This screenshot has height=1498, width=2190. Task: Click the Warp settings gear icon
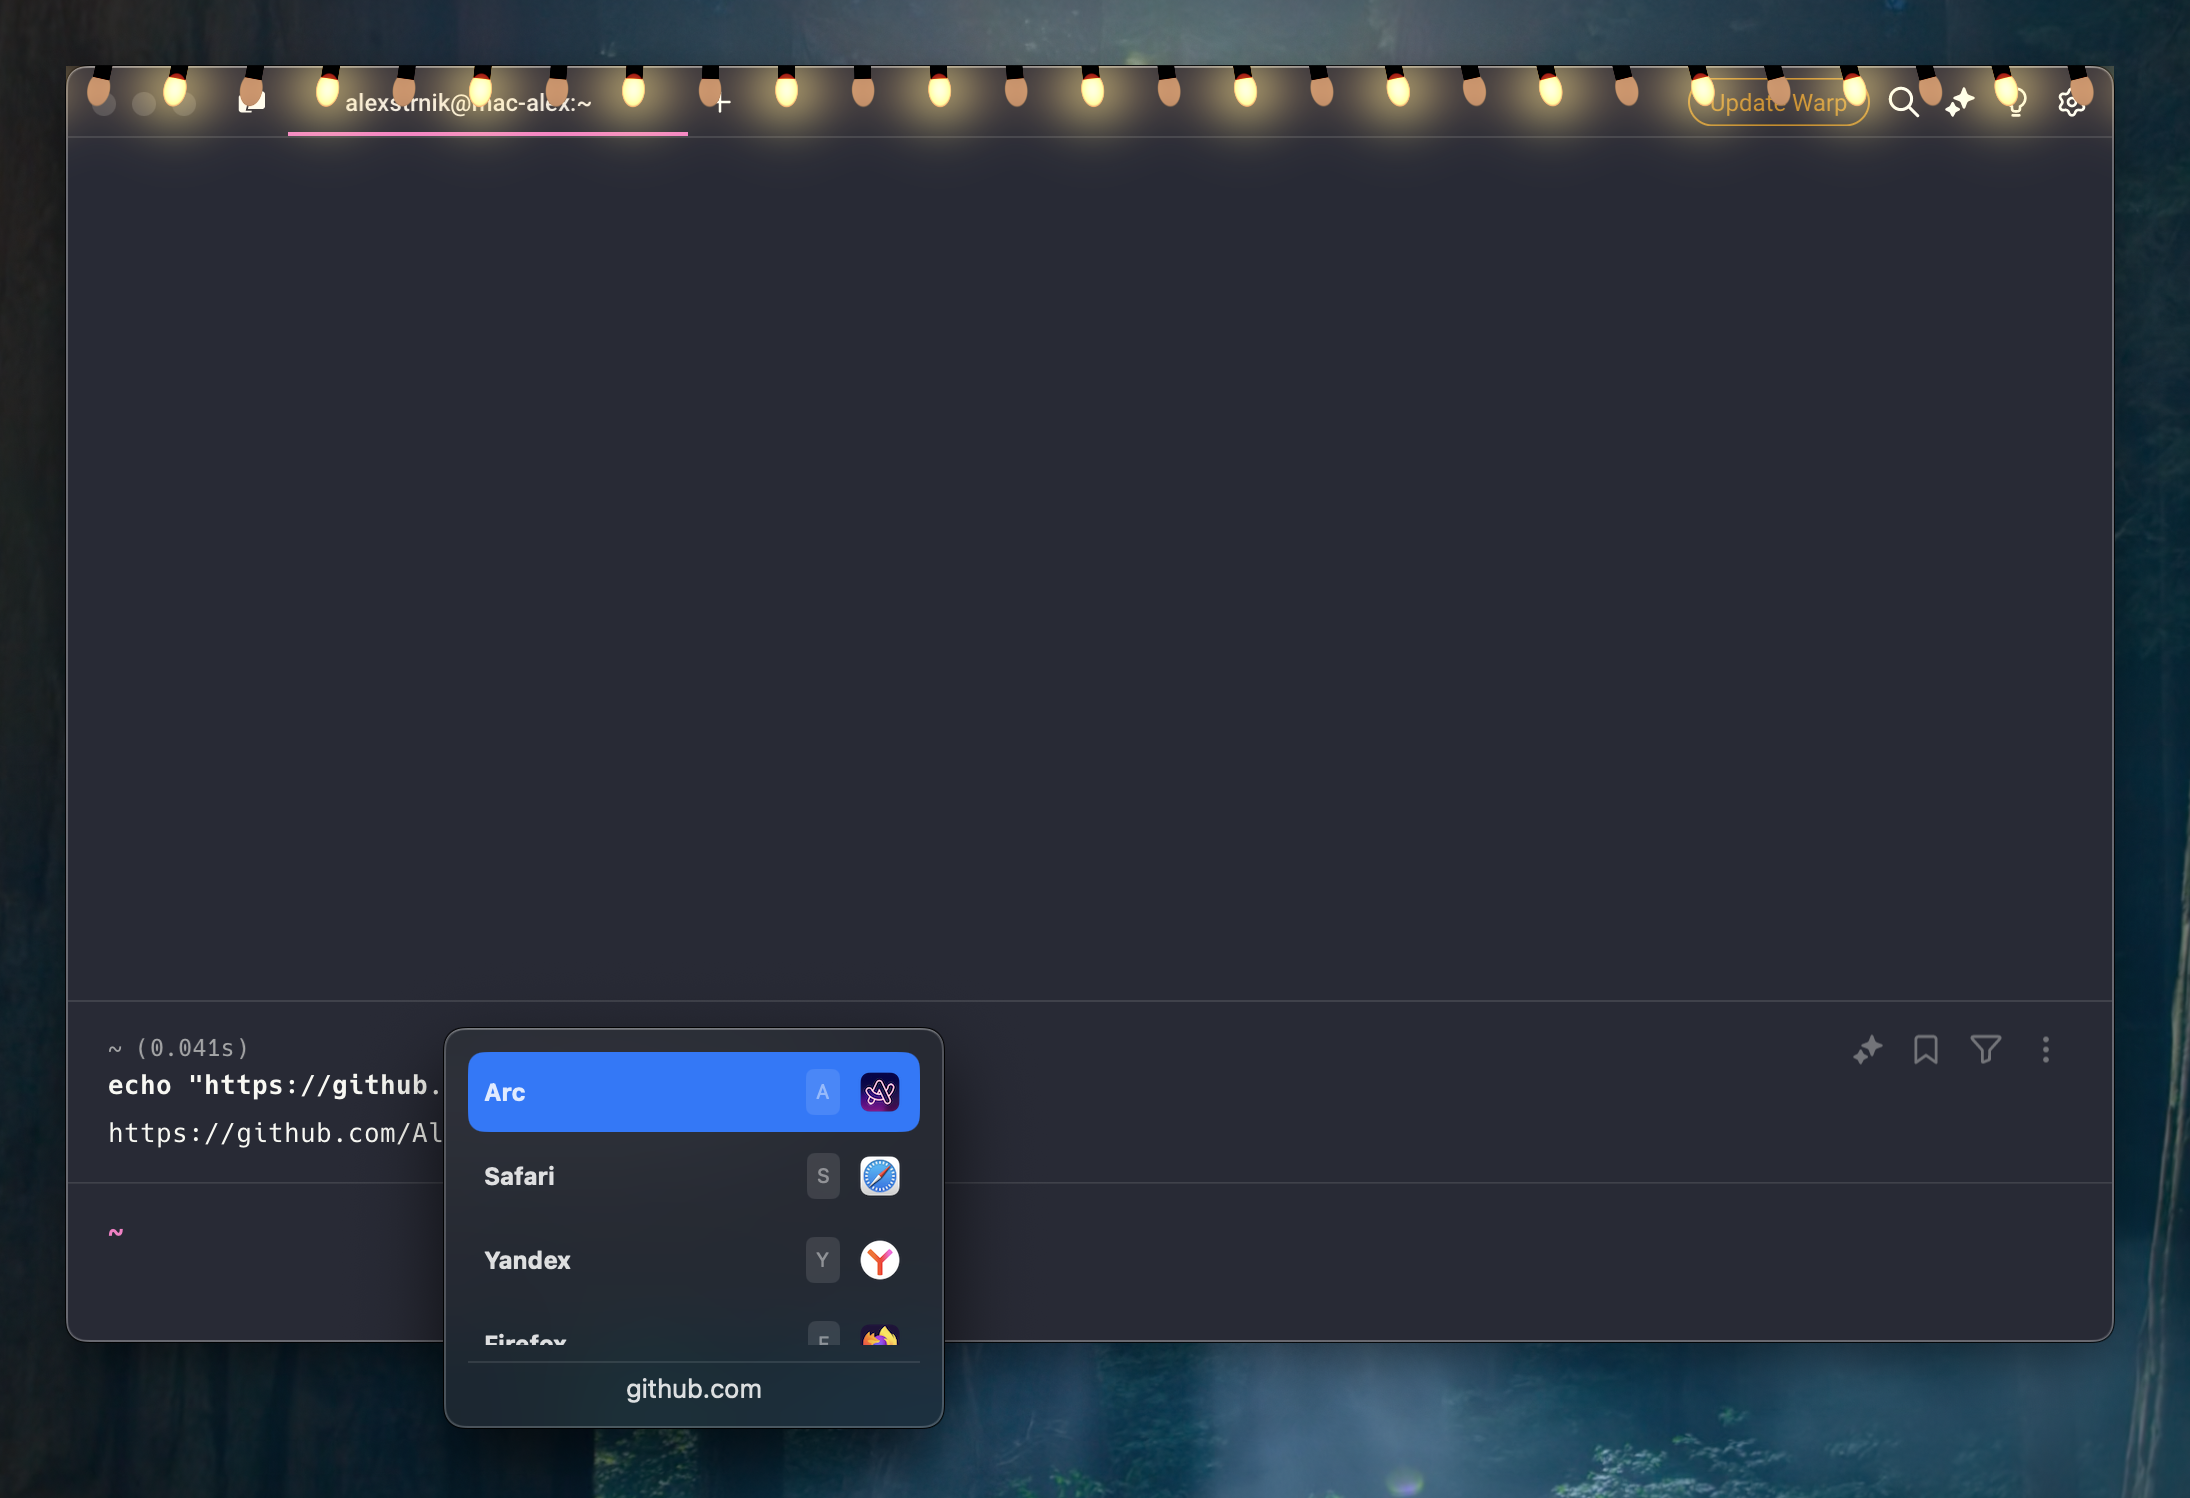click(2074, 103)
